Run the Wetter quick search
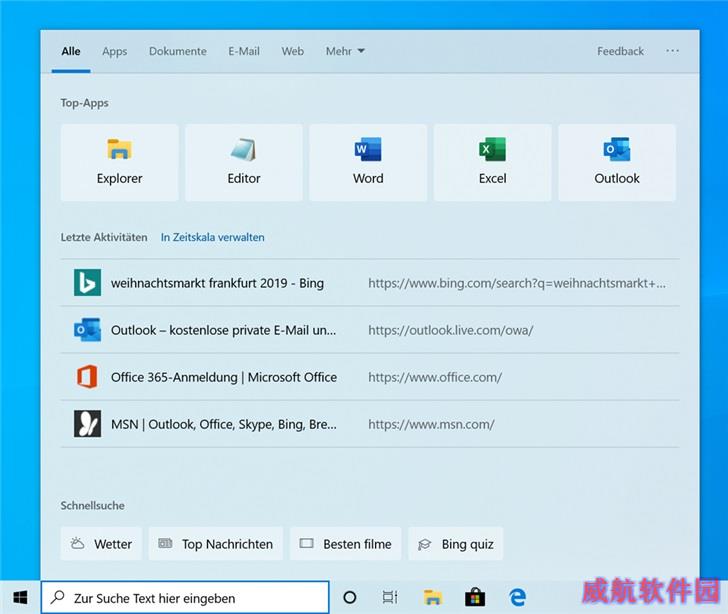 [101, 543]
